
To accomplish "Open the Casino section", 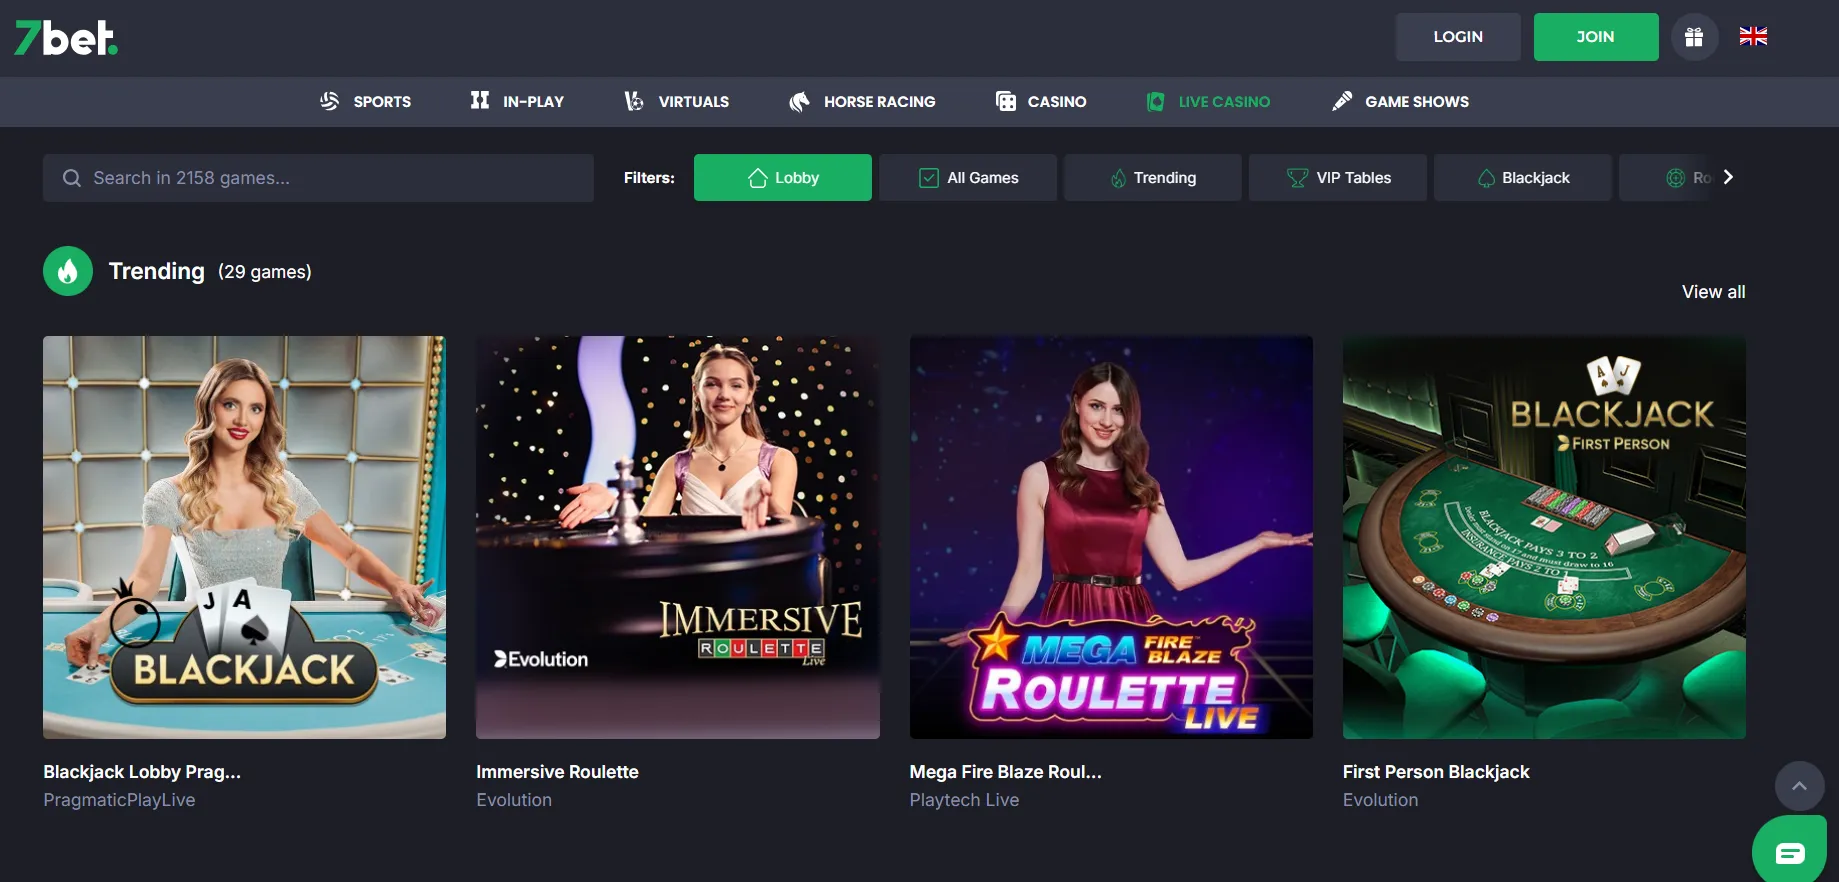I will 1041,101.
